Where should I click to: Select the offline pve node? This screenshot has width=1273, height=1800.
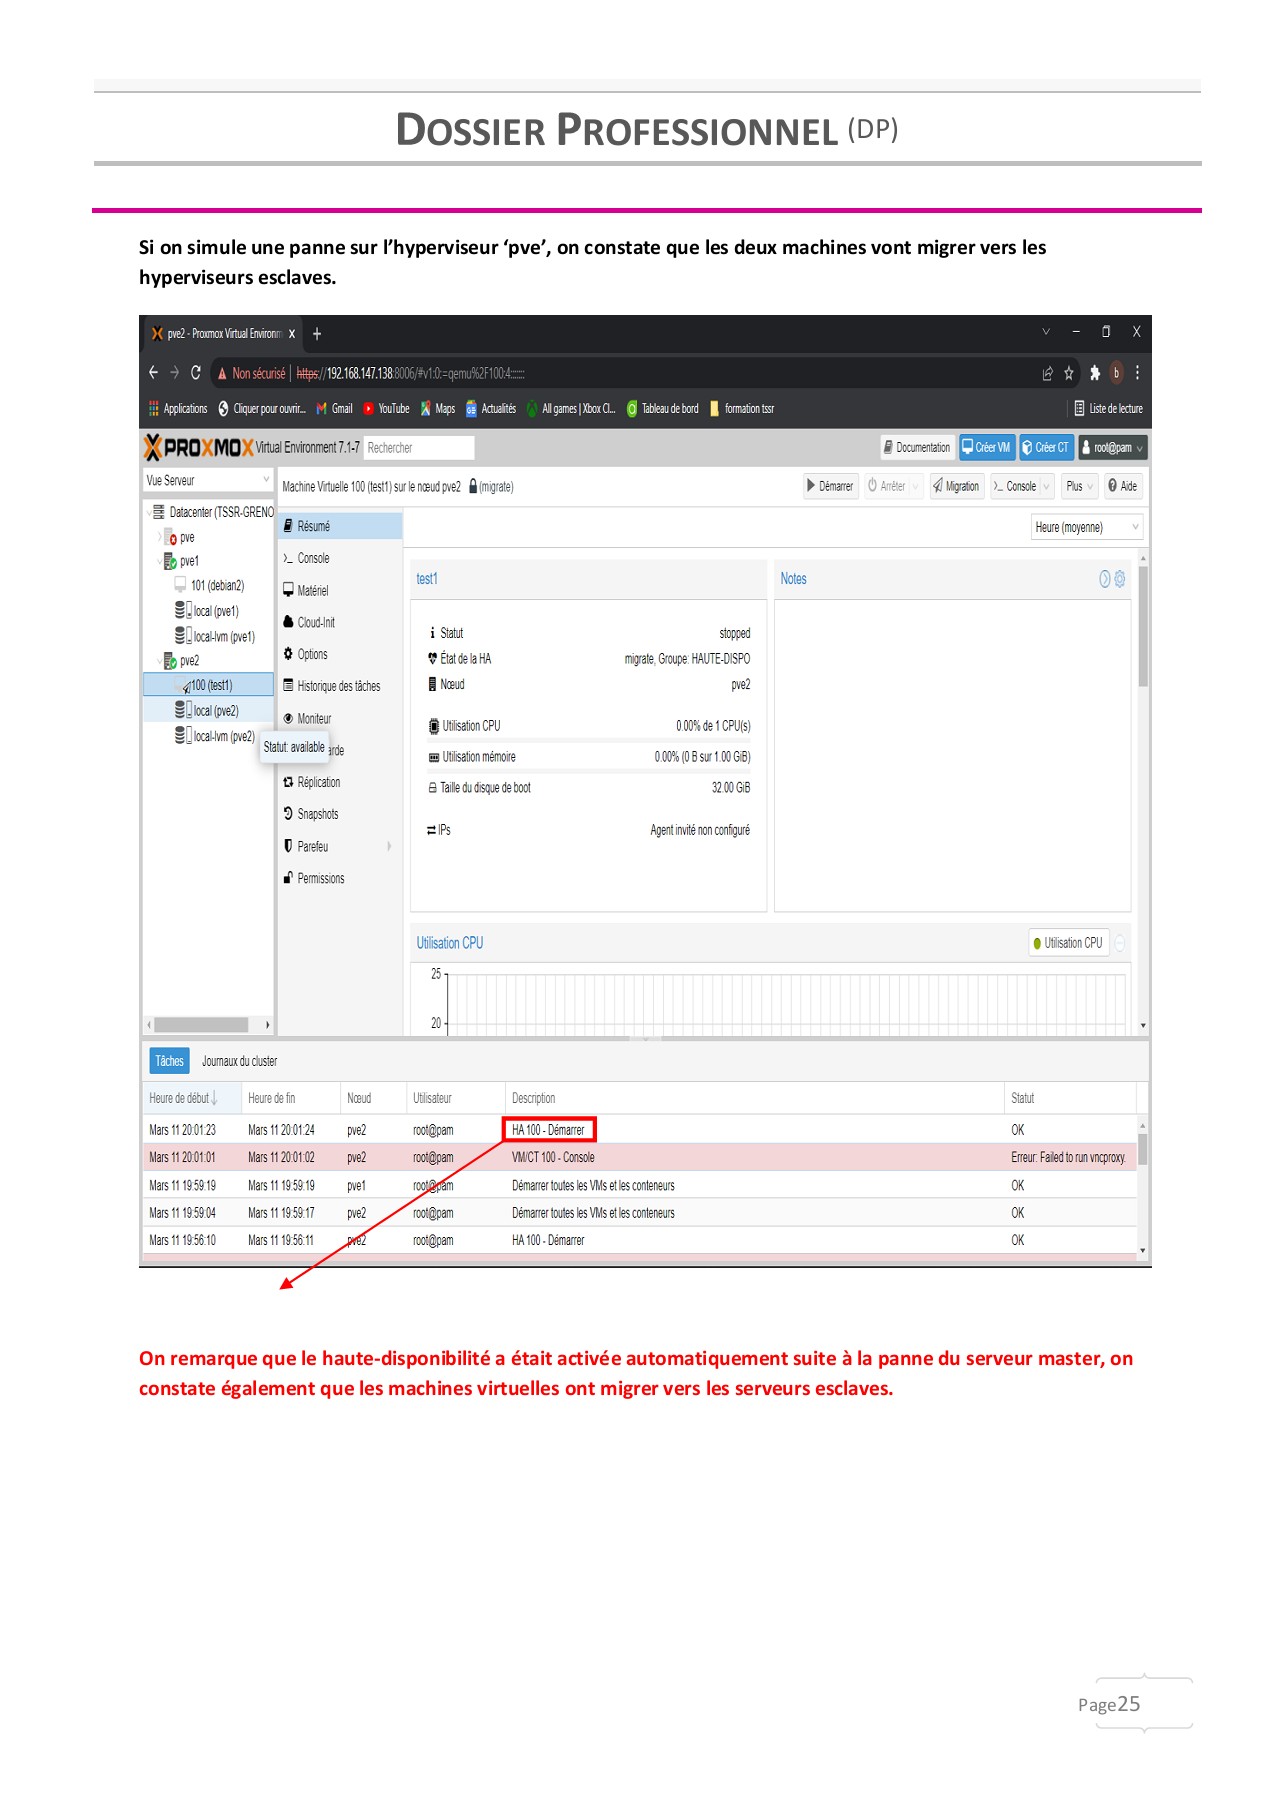coord(186,538)
